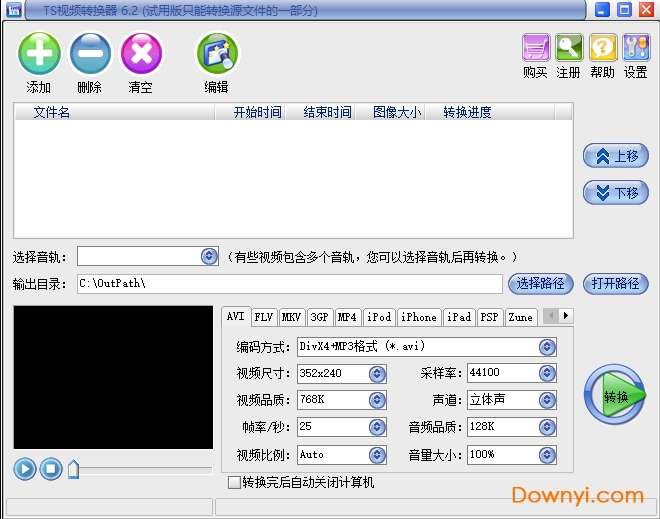This screenshot has height=519, width=660.
Task: Open the video size 352x240 dropdown
Action: pos(377,373)
